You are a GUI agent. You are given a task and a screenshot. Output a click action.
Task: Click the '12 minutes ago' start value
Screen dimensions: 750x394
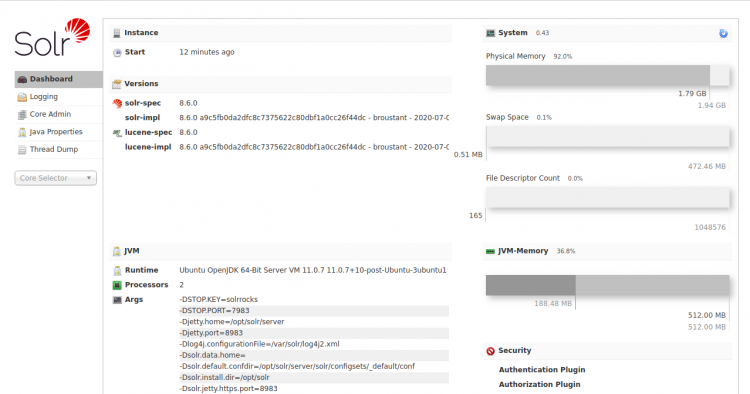207,52
